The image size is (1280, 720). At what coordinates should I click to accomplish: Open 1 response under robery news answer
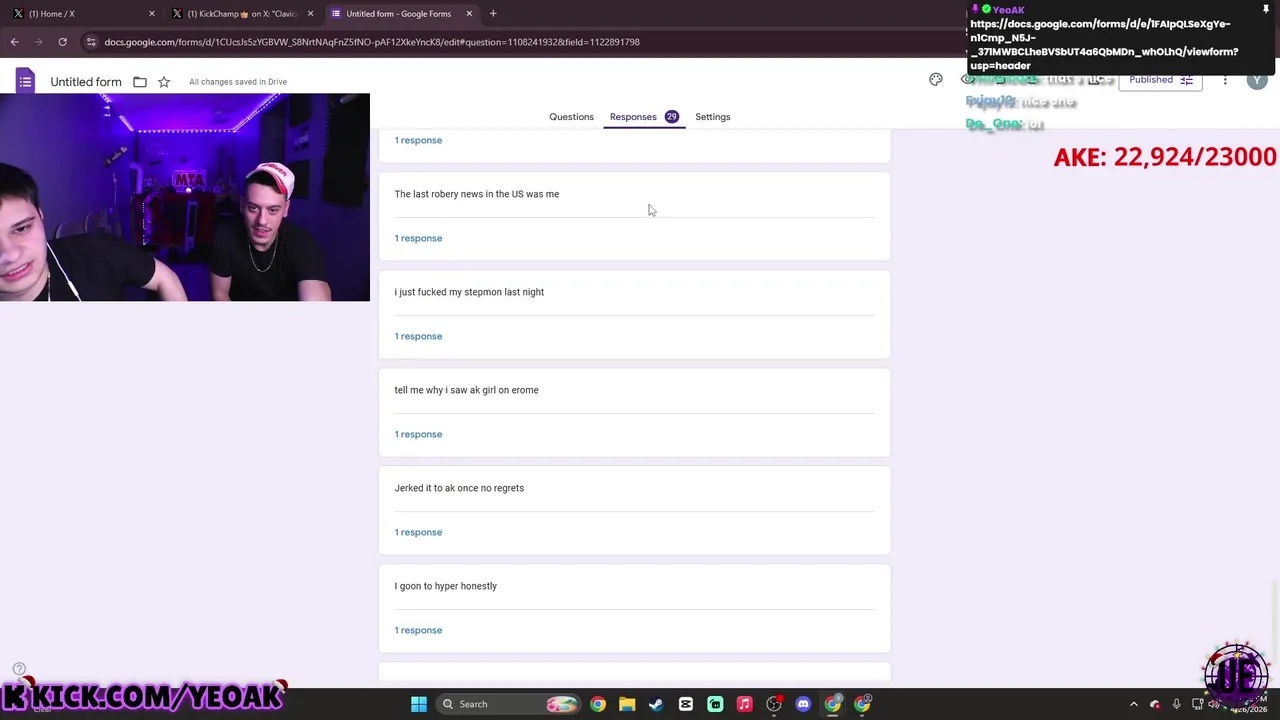(x=418, y=238)
